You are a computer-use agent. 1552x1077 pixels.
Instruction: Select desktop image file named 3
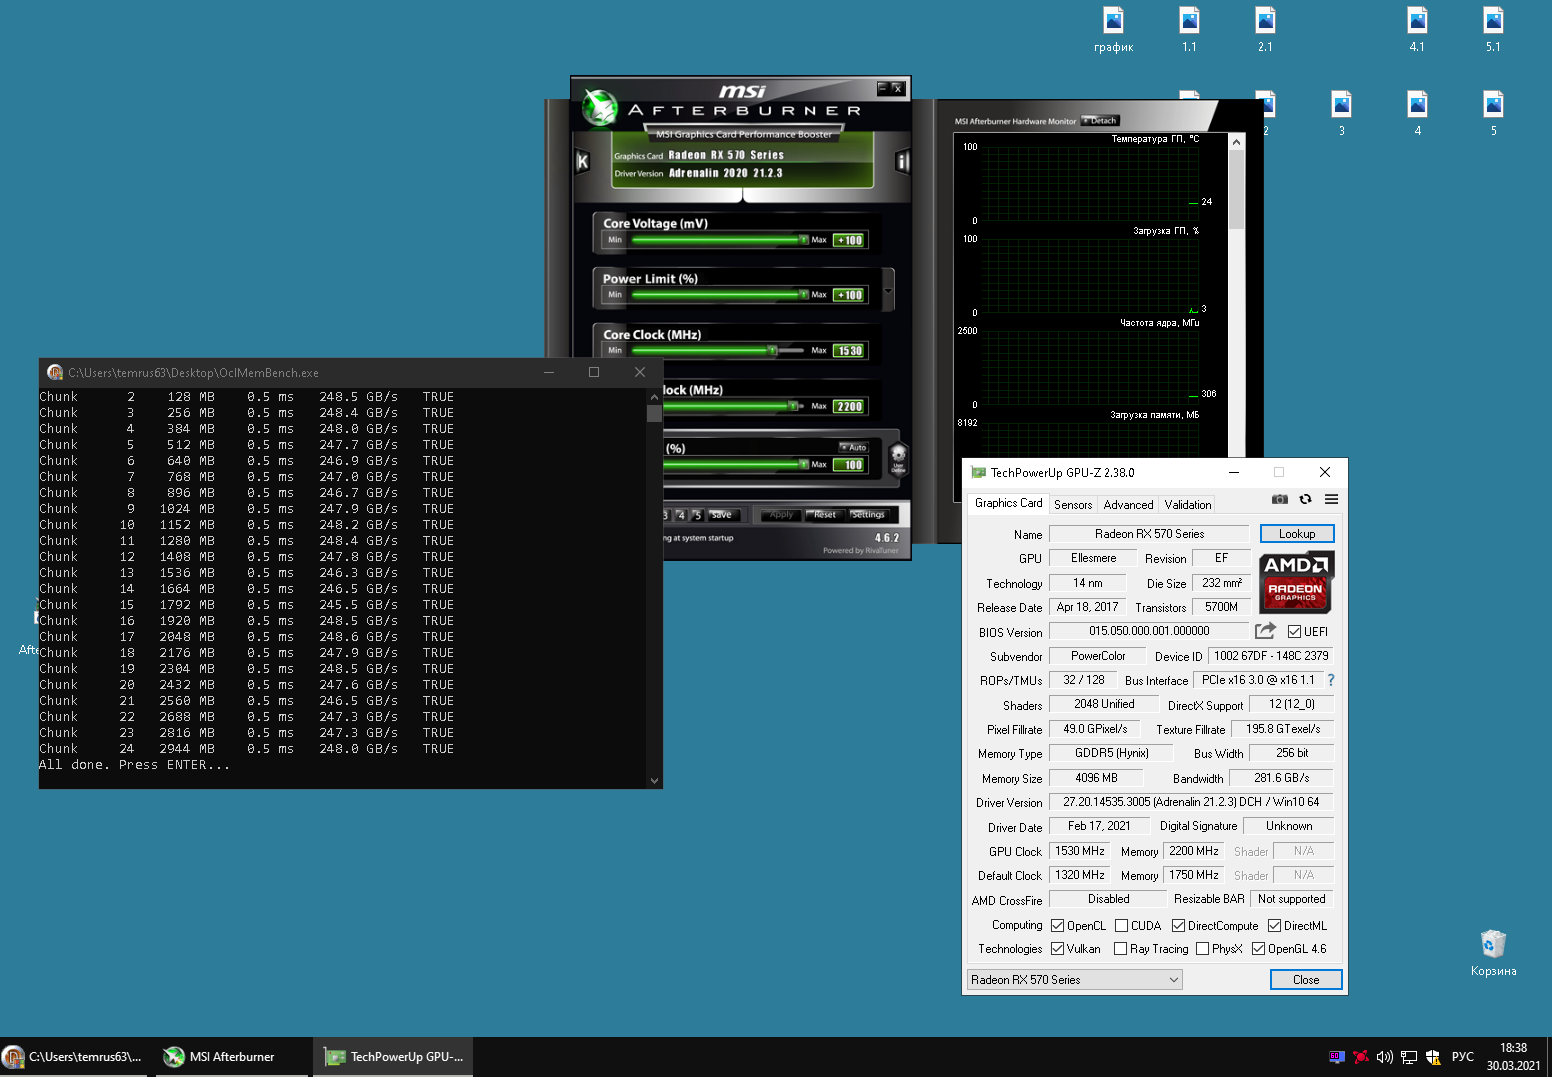[1341, 113]
